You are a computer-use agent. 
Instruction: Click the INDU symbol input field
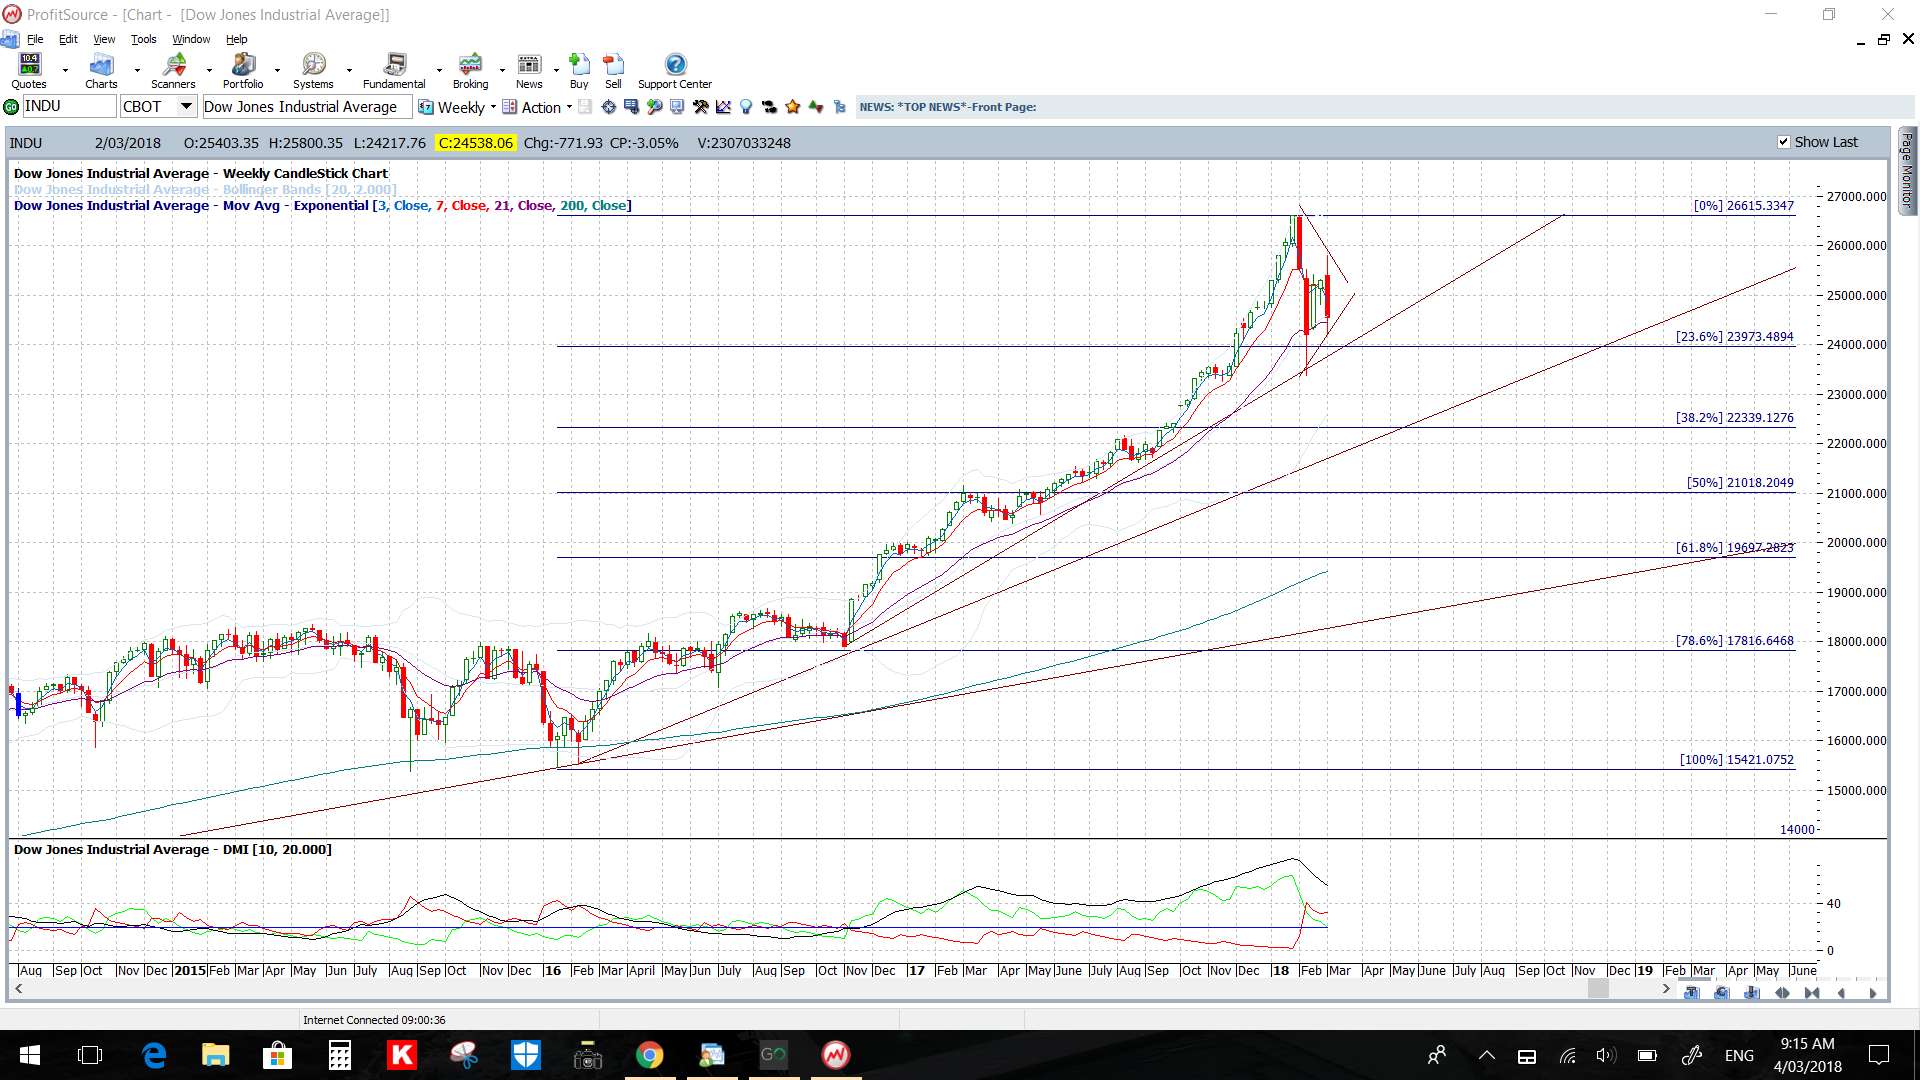pyautogui.click(x=69, y=106)
